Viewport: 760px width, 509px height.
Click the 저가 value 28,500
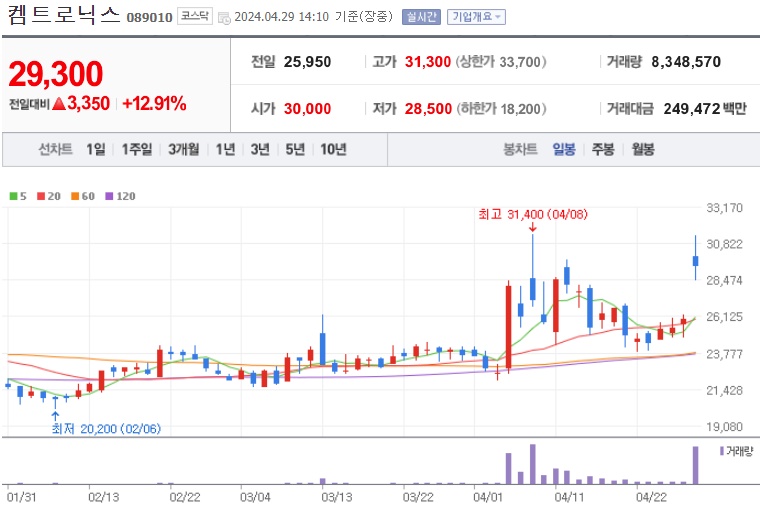(428, 109)
